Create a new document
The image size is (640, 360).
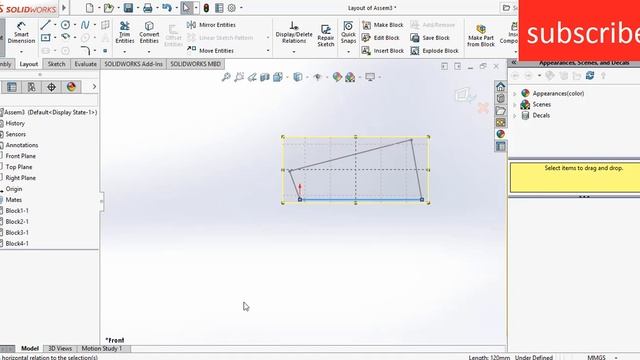(89, 8)
